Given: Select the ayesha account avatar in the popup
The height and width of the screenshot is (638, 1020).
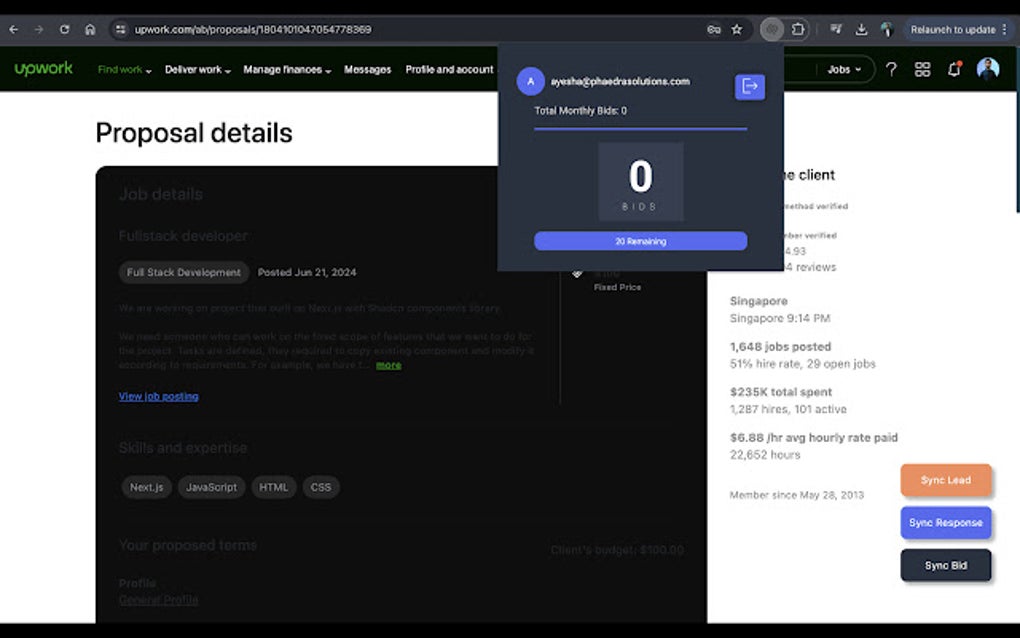Looking at the screenshot, I should 531,81.
